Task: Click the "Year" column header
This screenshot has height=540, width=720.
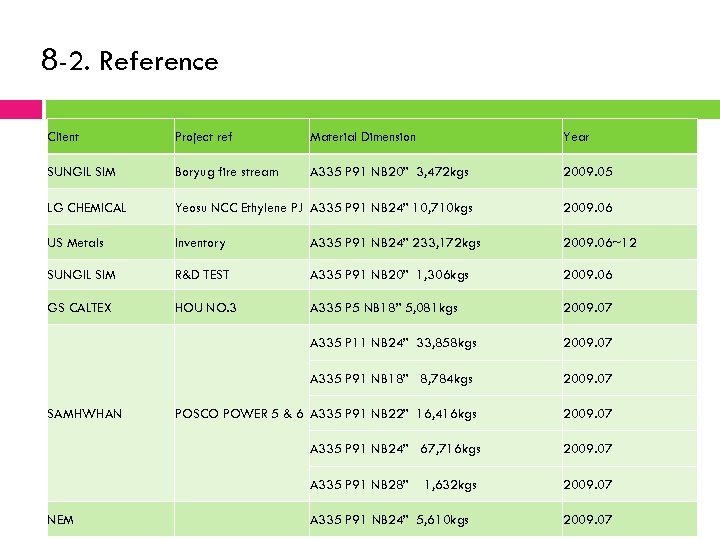Action: [576, 136]
